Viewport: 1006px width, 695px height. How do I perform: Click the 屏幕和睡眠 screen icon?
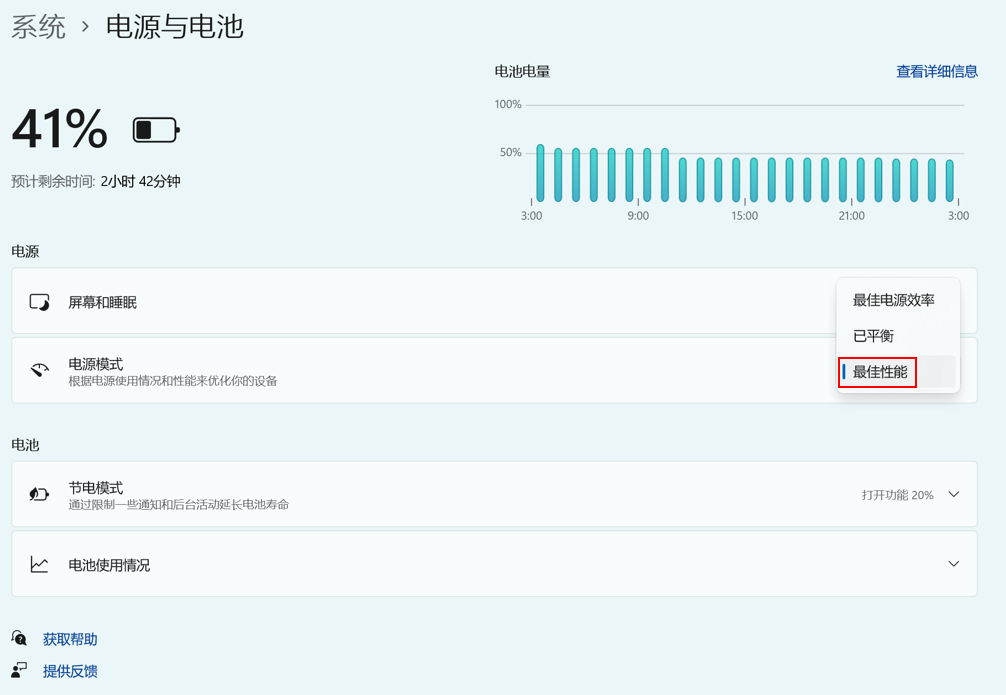[39, 302]
